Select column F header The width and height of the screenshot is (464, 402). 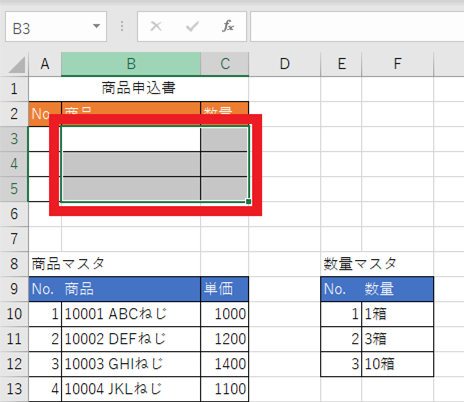397,64
